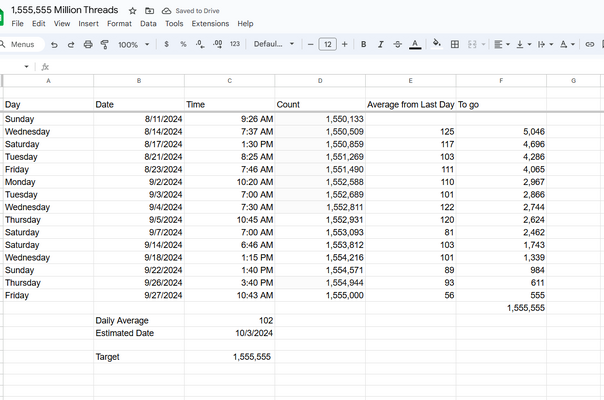604x400 pixels.
Task: Toggle italic formatting
Action: 381,44
